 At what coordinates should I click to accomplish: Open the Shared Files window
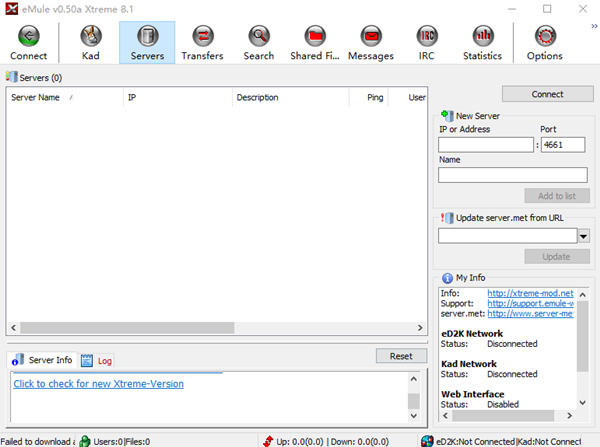click(315, 42)
